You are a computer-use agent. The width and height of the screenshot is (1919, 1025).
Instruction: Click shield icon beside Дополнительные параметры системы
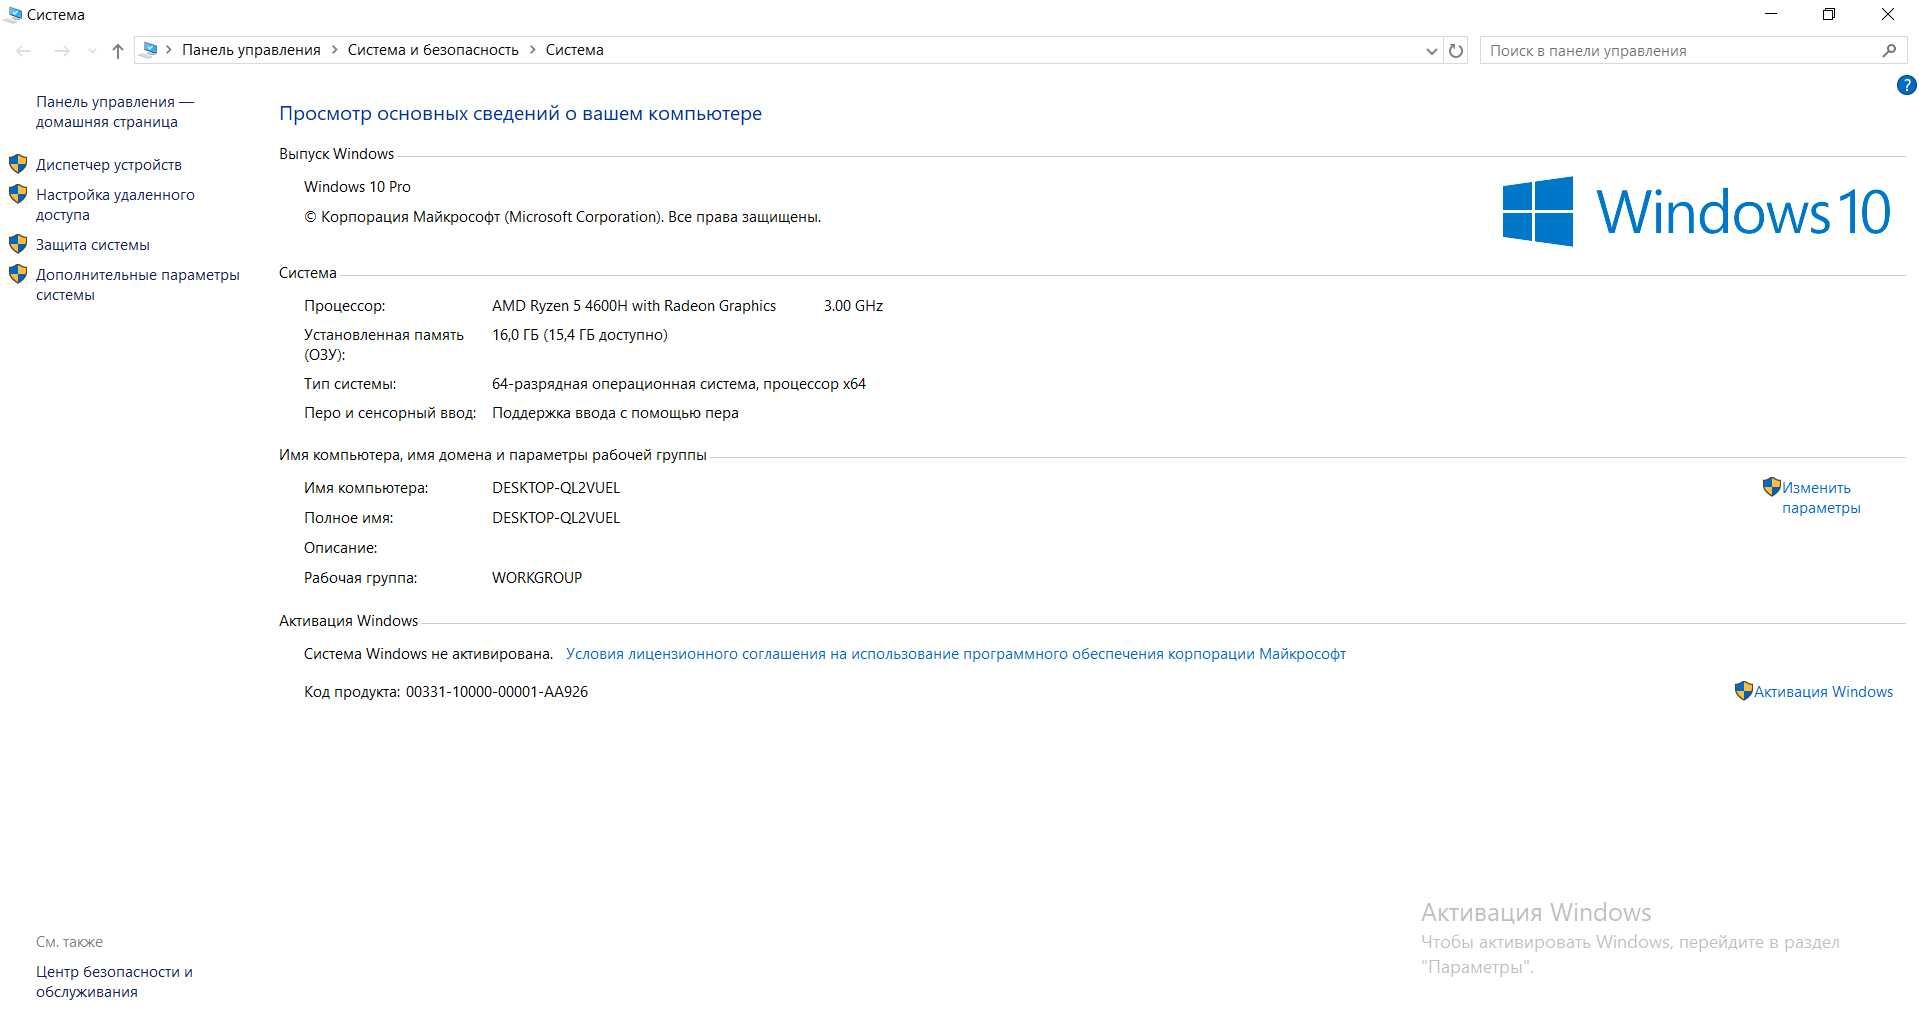18,274
